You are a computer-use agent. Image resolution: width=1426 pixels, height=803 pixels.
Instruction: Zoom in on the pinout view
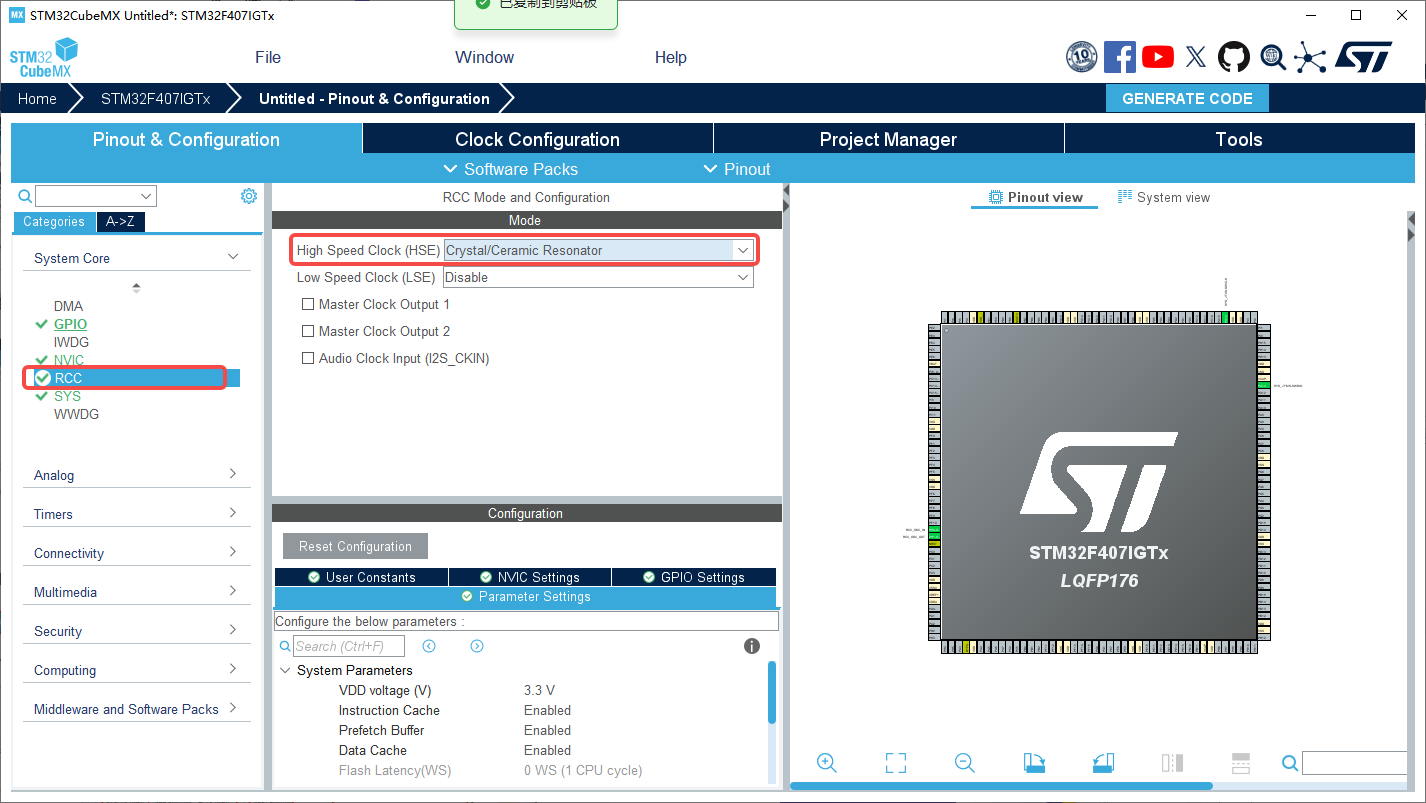[826, 762]
